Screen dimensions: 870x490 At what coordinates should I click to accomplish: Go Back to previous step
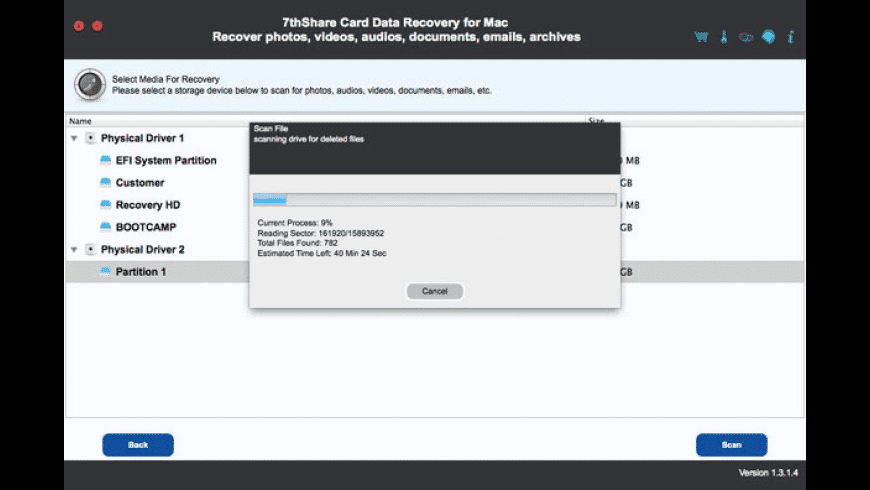pyautogui.click(x=138, y=445)
